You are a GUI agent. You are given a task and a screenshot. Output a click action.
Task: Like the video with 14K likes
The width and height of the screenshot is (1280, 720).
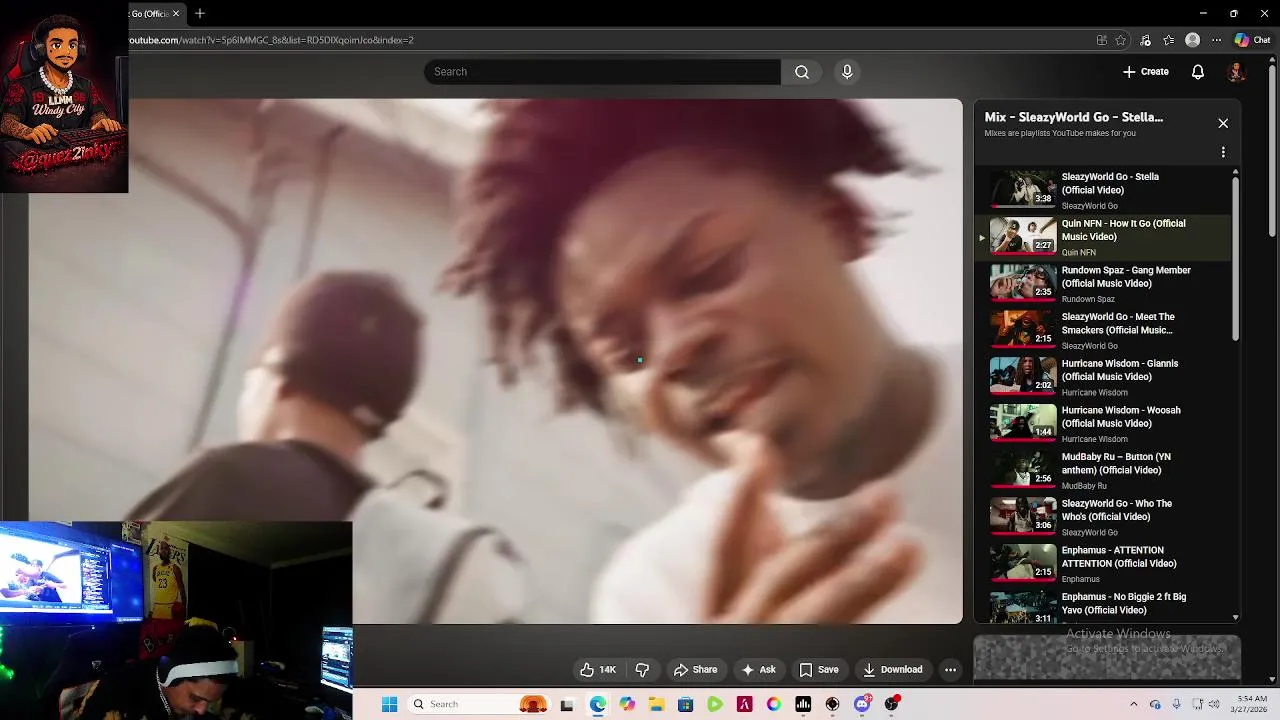point(598,670)
